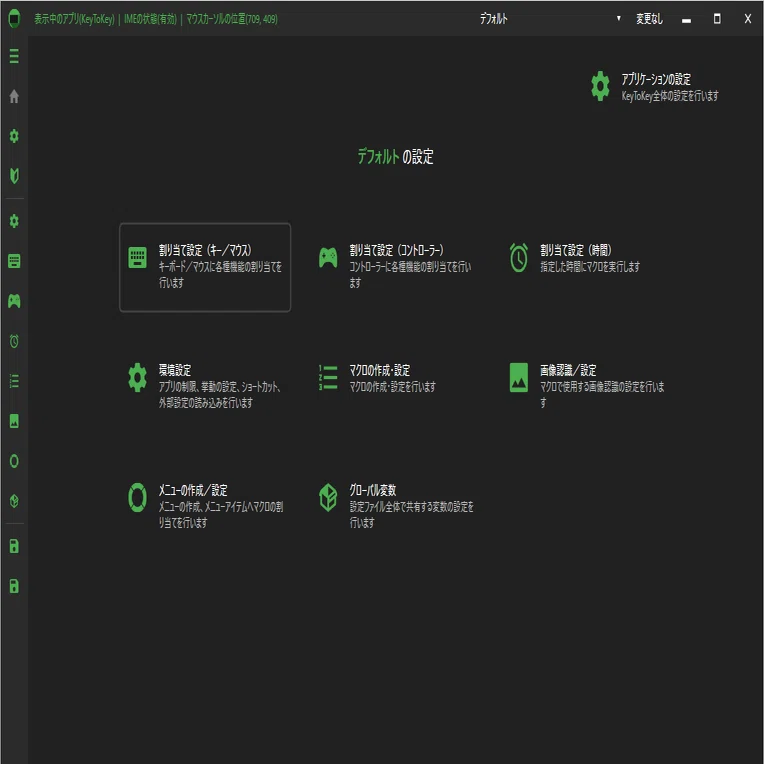
Task: Click sidebar gear icon above the keyboard icon
Action: [14, 221]
